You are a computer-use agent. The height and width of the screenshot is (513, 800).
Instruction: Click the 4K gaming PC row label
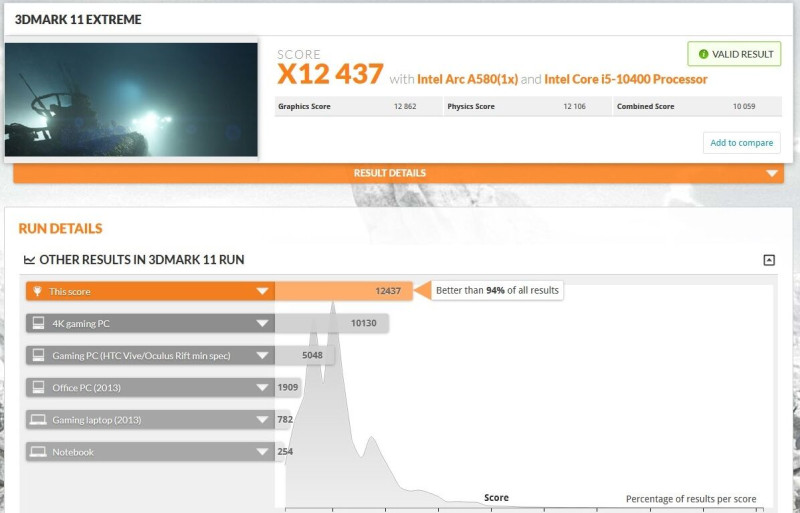(81, 324)
